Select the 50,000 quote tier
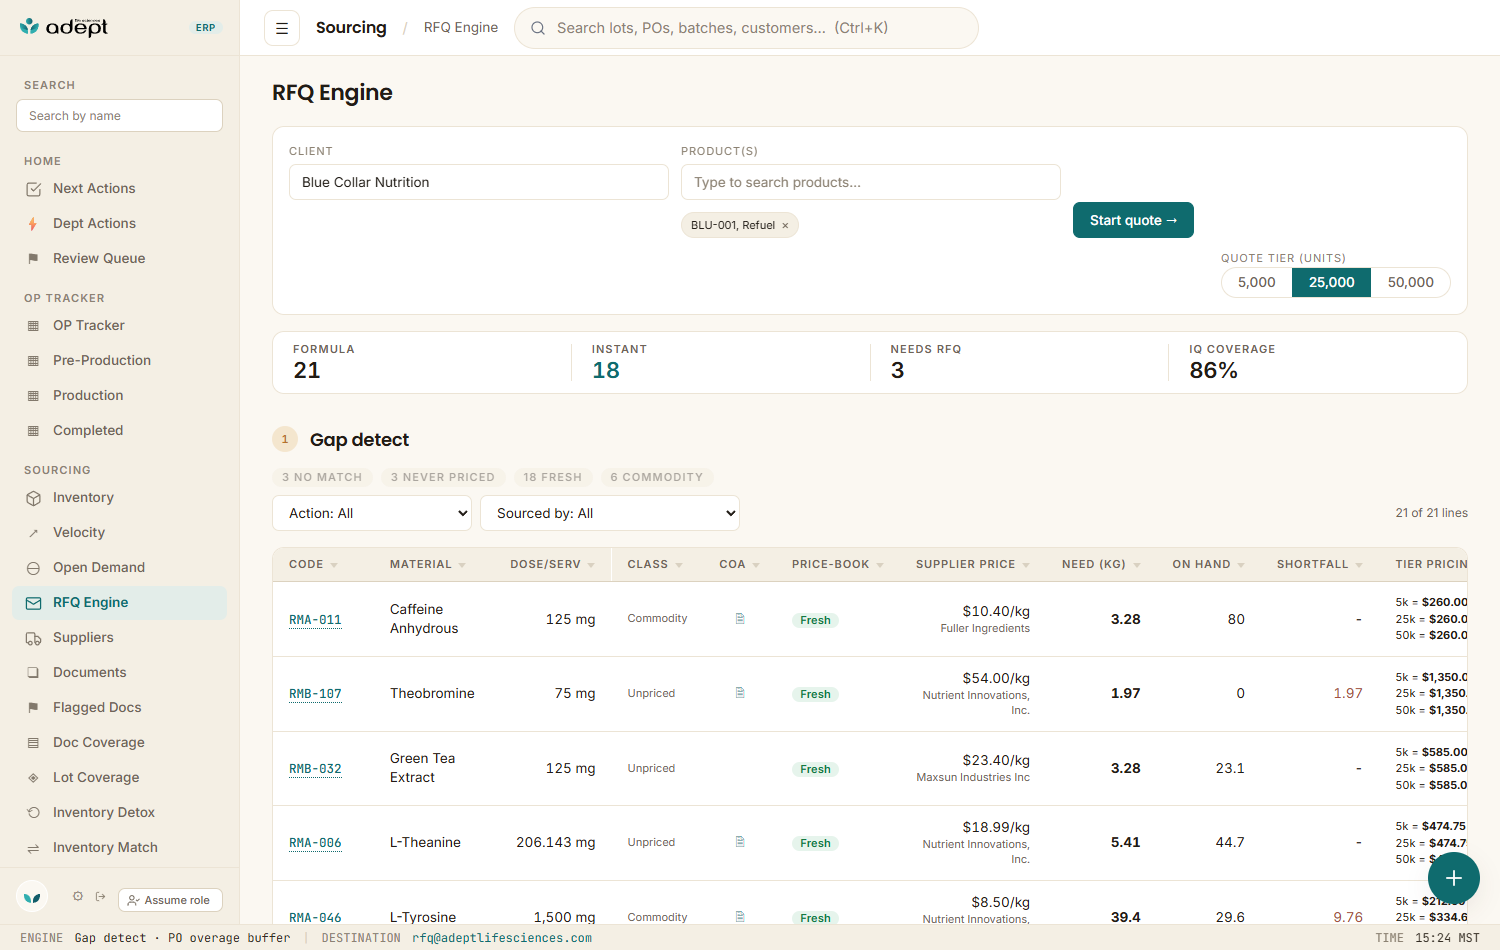This screenshot has height=950, width=1500. [1411, 283]
